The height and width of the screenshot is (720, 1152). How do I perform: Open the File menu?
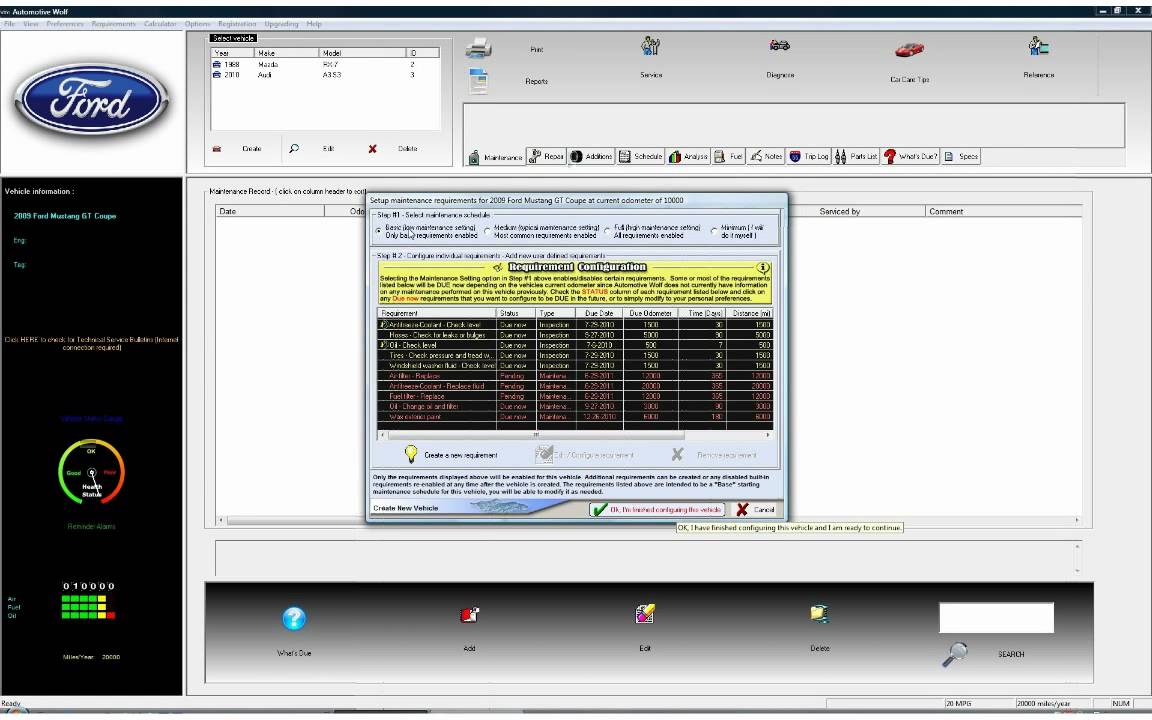click(x=10, y=24)
